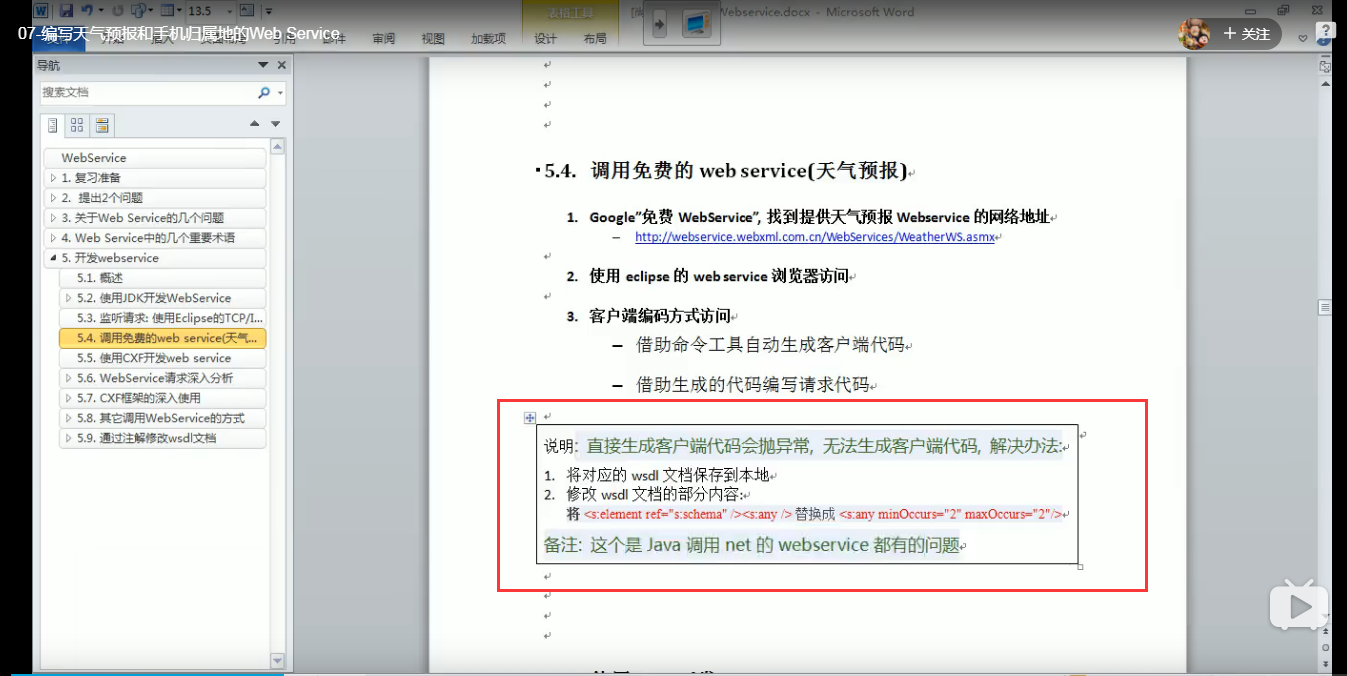The width and height of the screenshot is (1347, 676).
Task: Select the browse search results icon
Action: [x=102, y=125]
